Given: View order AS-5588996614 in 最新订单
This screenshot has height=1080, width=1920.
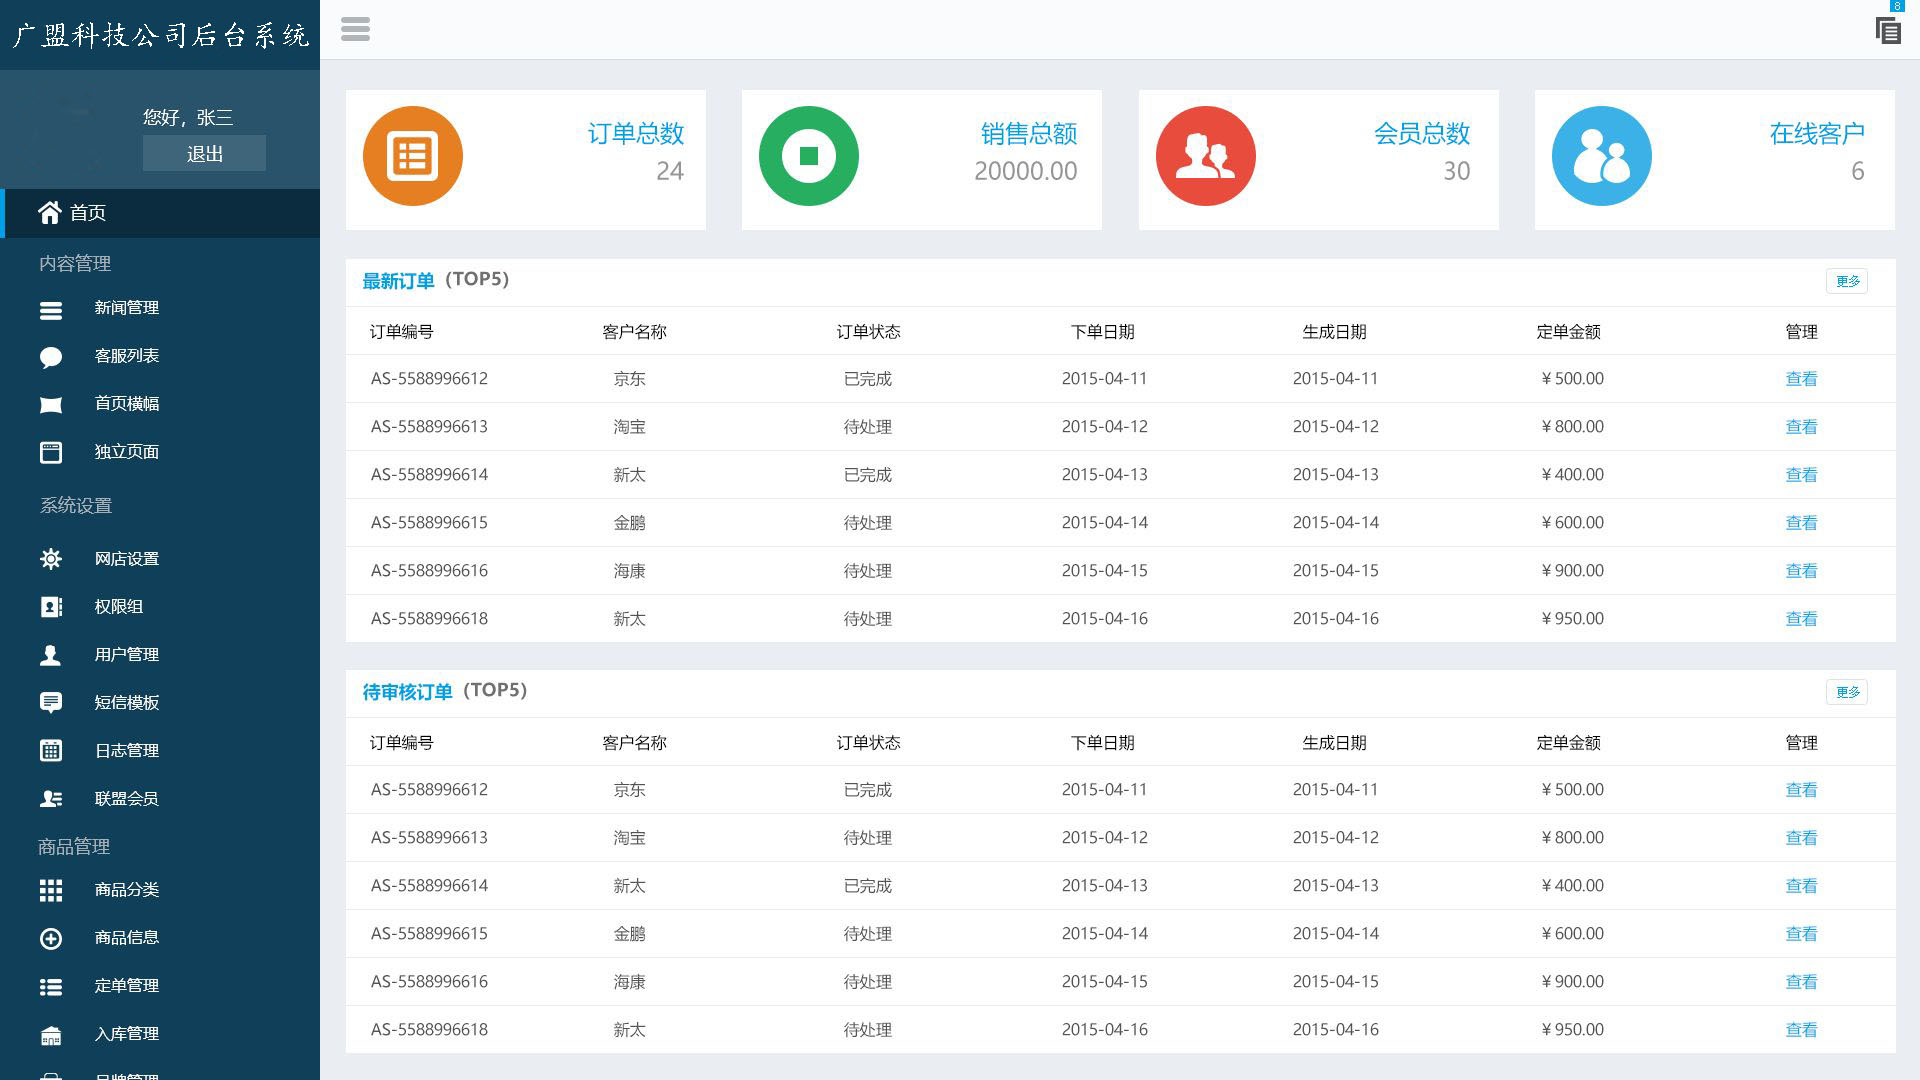Looking at the screenshot, I should (x=1801, y=475).
